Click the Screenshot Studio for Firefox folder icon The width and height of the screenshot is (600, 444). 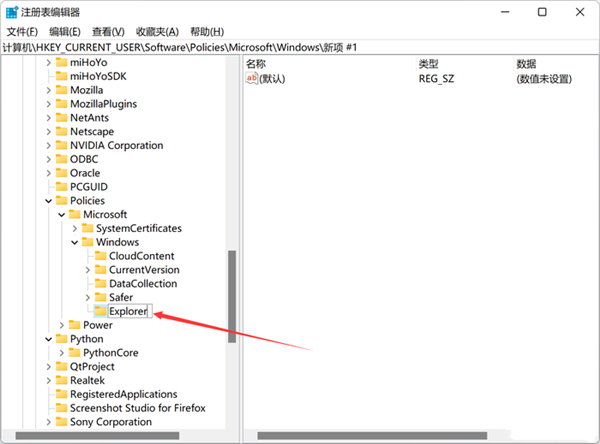[x=60, y=408]
